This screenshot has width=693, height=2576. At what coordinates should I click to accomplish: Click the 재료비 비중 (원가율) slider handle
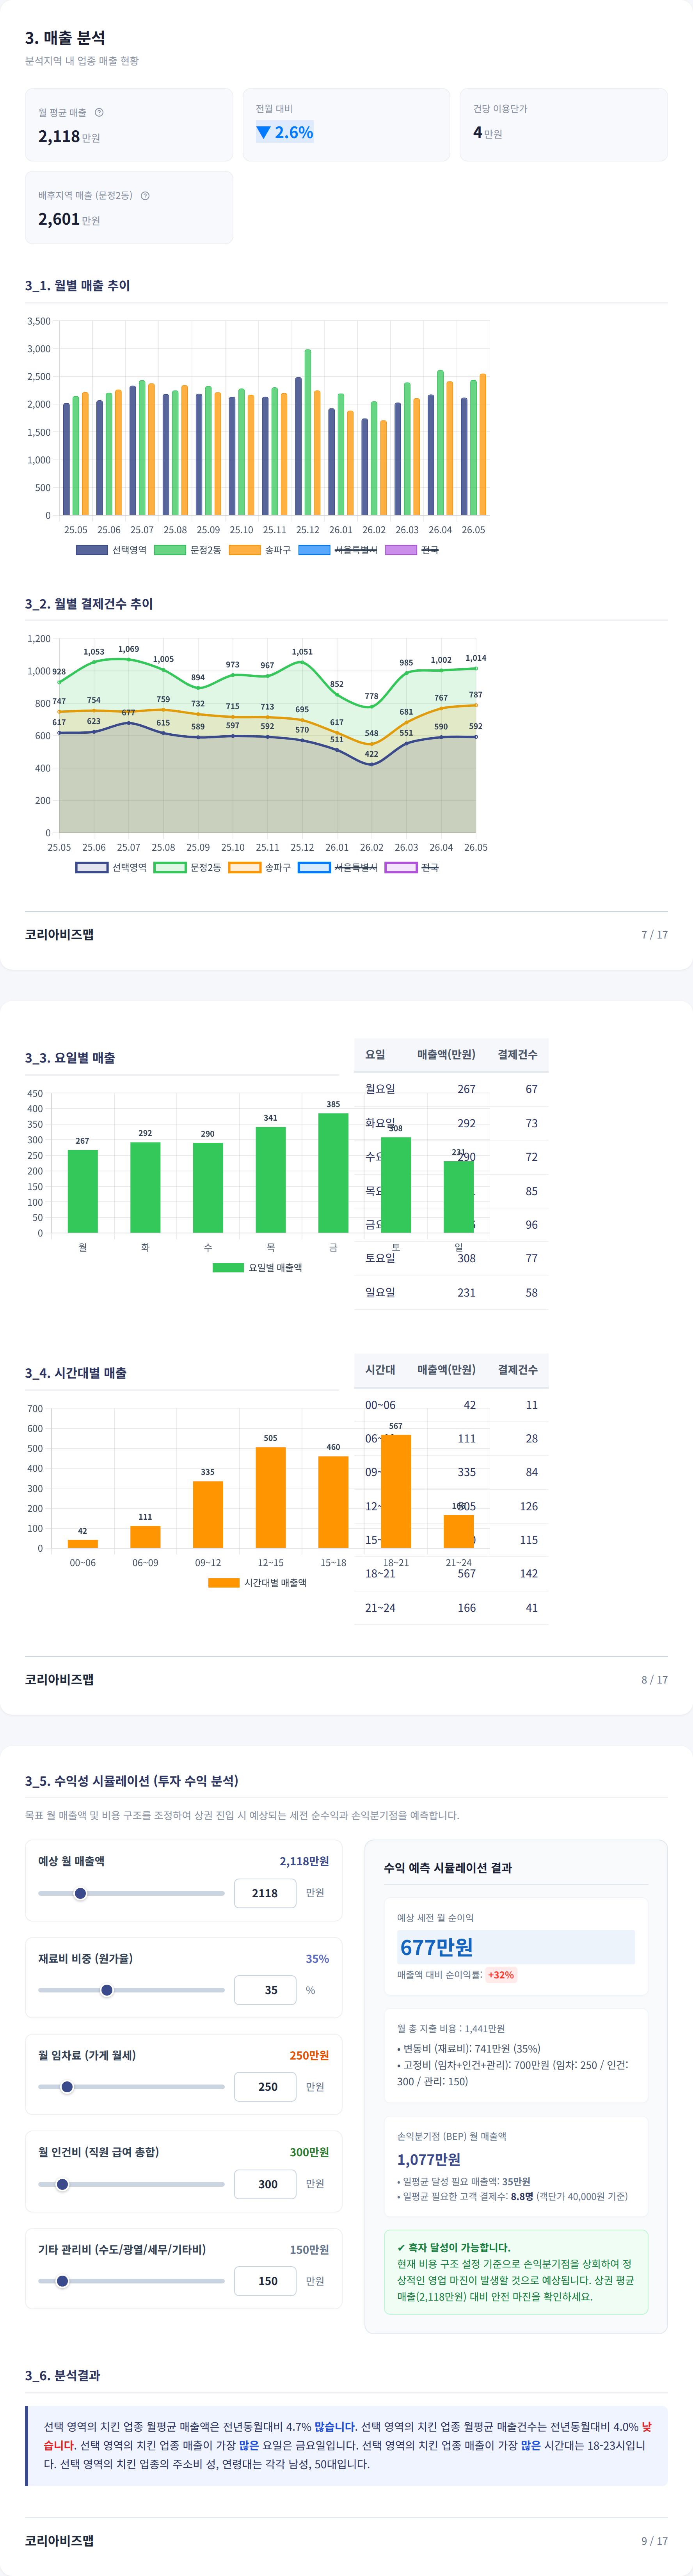pos(107,1990)
